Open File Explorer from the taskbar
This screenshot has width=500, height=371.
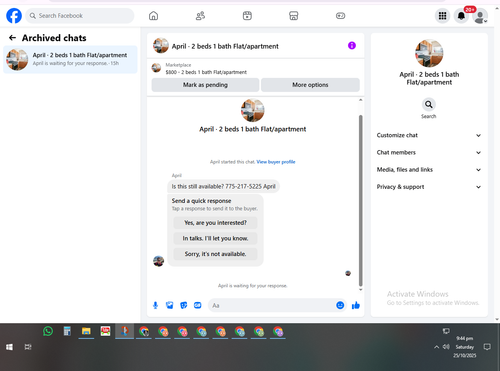tap(86, 331)
